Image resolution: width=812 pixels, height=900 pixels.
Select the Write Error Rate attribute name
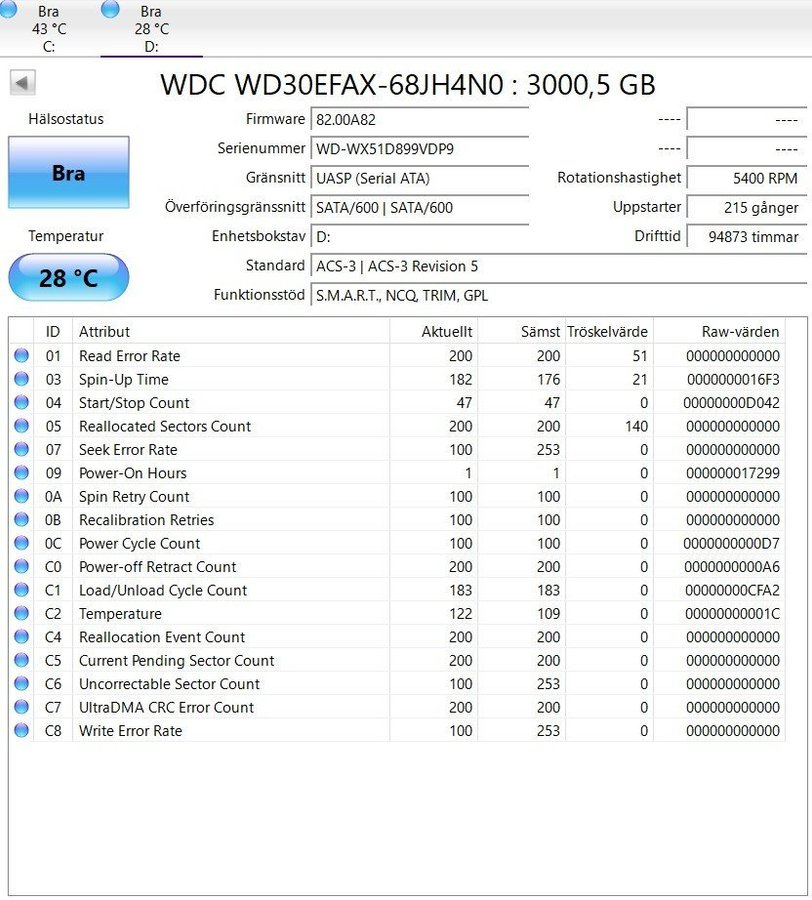coord(131,731)
